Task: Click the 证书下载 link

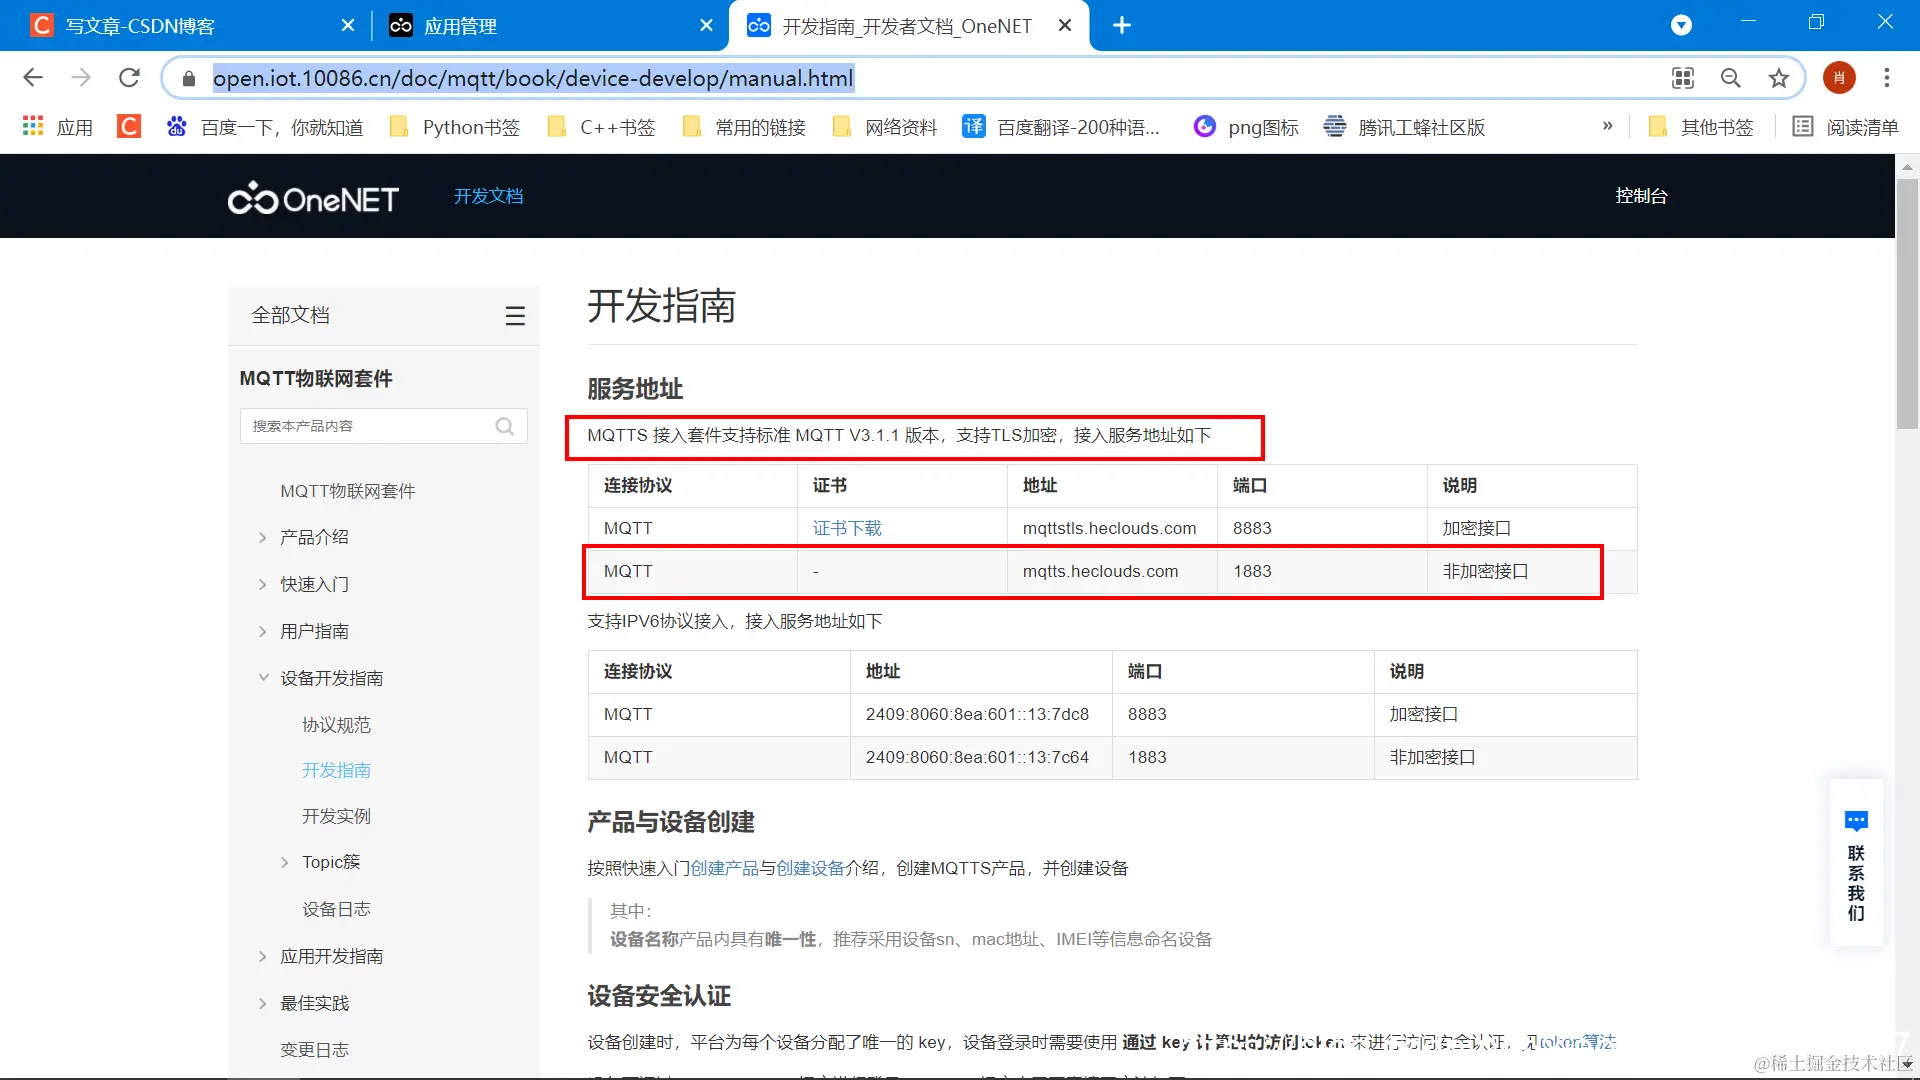Action: (847, 528)
